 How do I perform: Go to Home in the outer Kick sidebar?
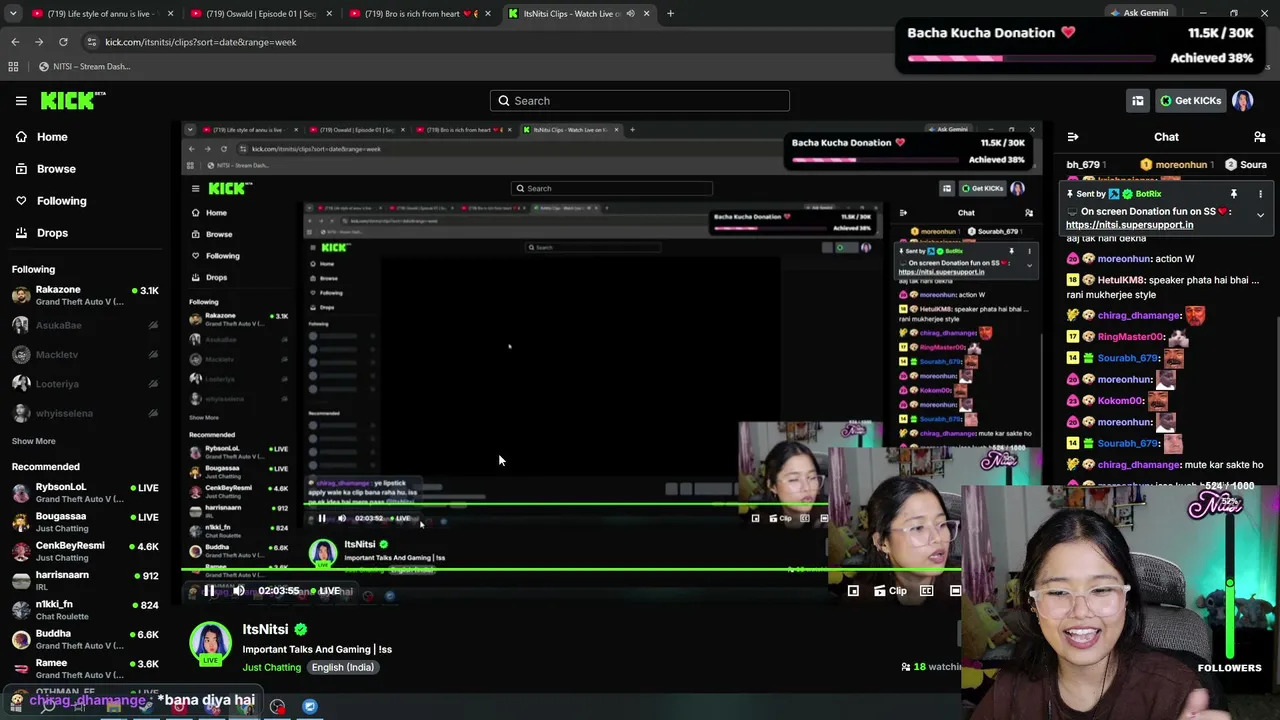click(41, 137)
